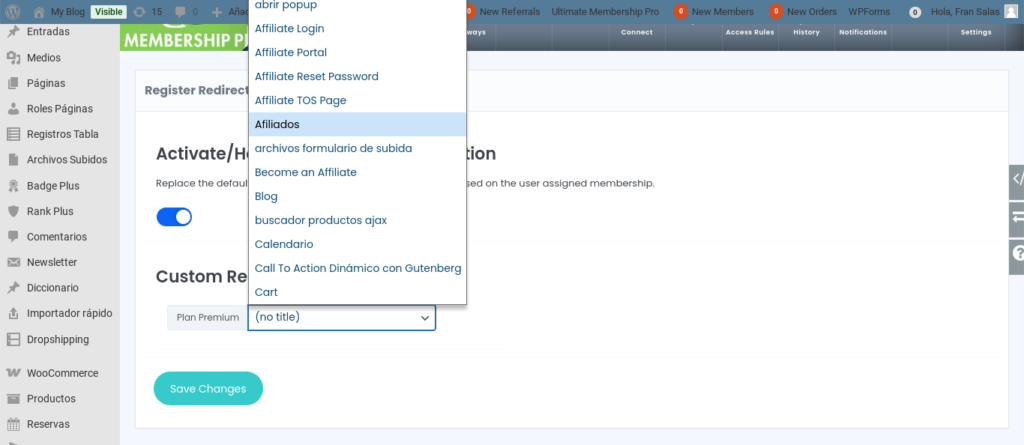Select Calendario option in the list
The height and width of the screenshot is (445, 1024).
tap(357, 244)
